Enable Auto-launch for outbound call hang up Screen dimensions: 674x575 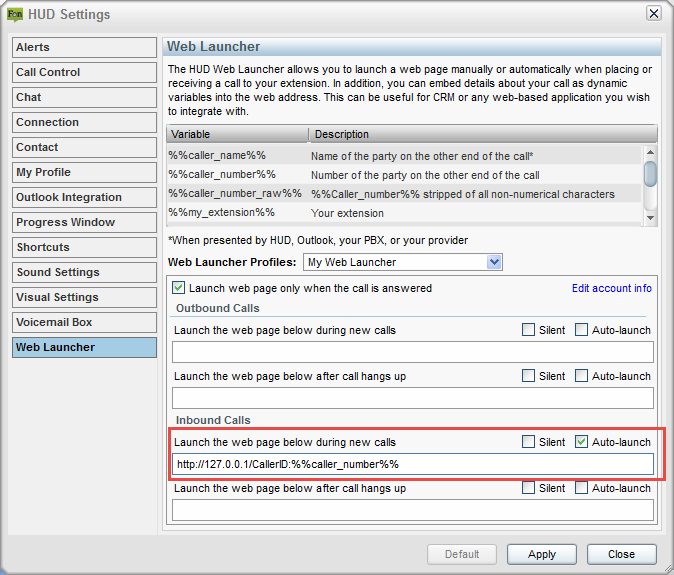coord(581,376)
